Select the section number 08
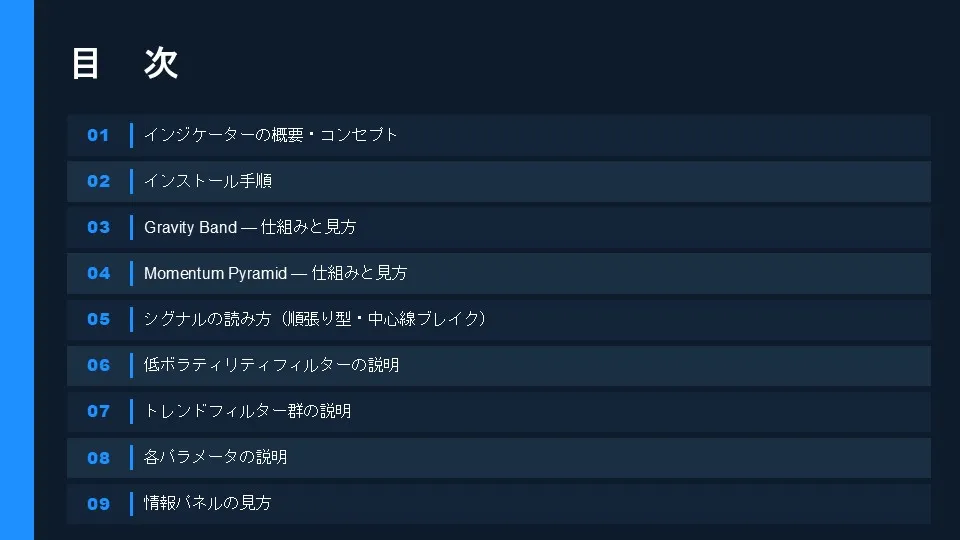Screen dimensions: 960x540 (x=98, y=457)
